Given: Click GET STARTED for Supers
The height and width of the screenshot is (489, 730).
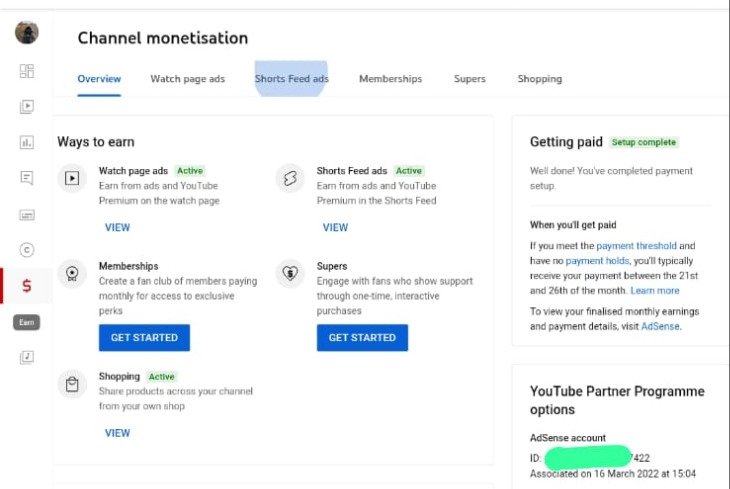Looking at the screenshot, I should point(362,338).
